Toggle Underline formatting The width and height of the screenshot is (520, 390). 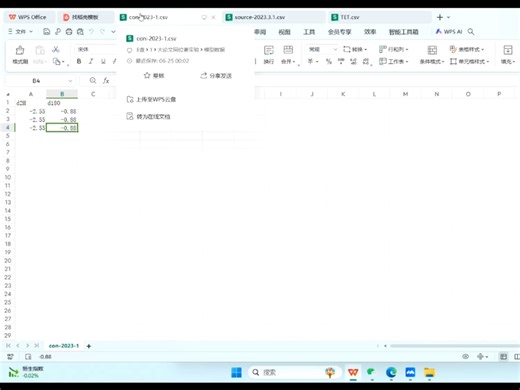(103, 61)
